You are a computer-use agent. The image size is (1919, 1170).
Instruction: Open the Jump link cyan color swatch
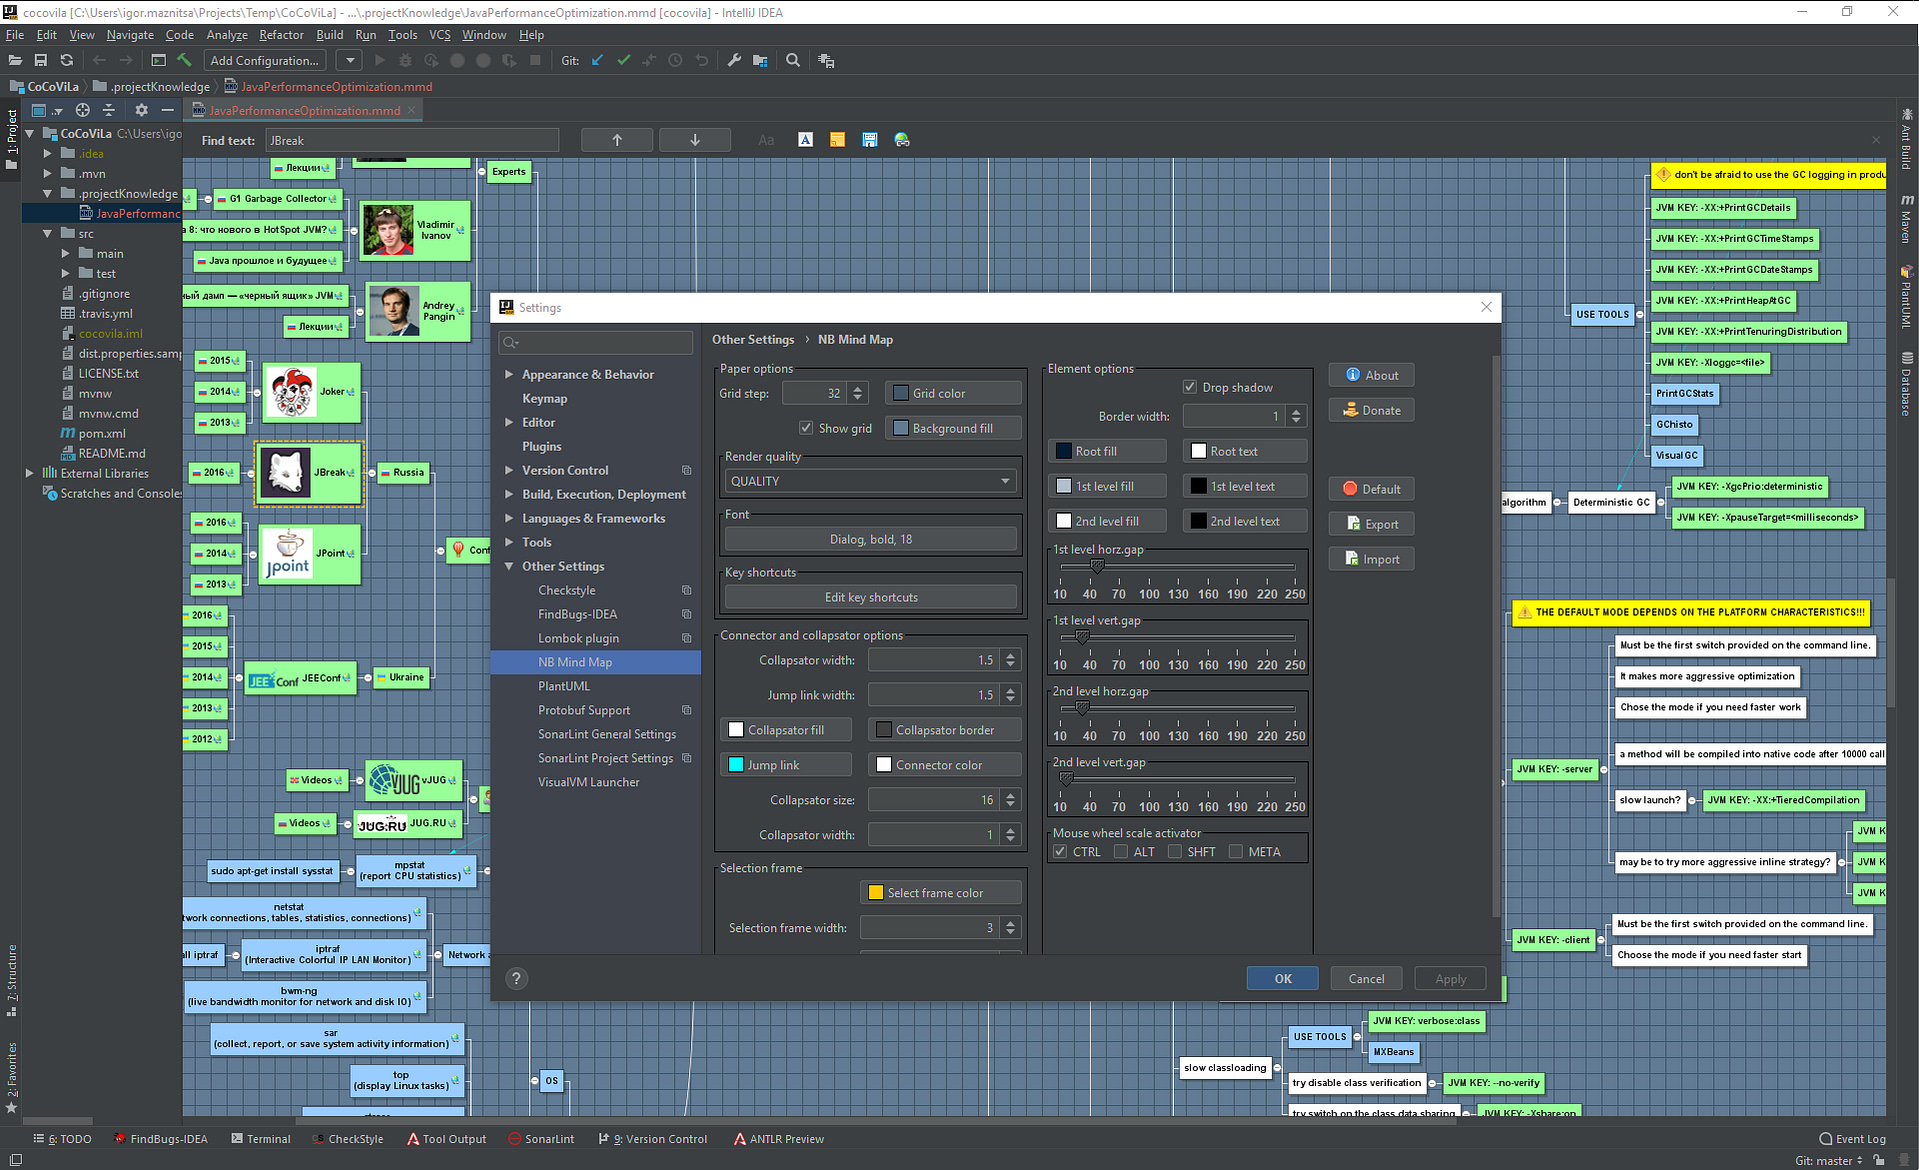point(785,765)
